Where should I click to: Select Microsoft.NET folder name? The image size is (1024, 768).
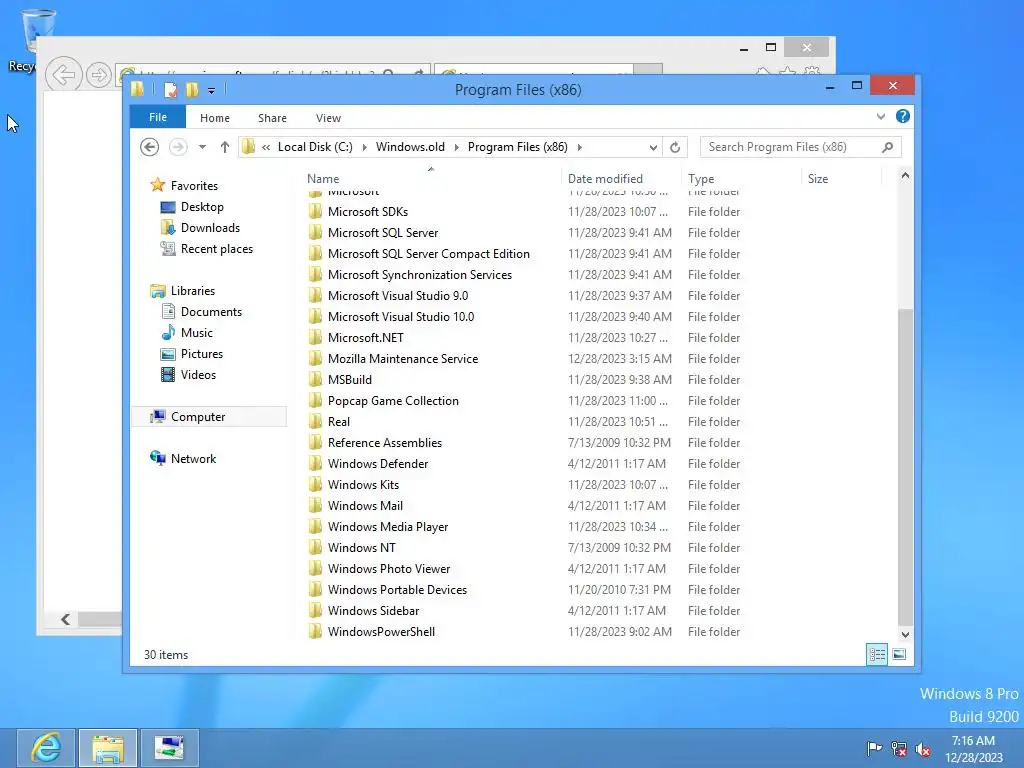pos(366,338)
